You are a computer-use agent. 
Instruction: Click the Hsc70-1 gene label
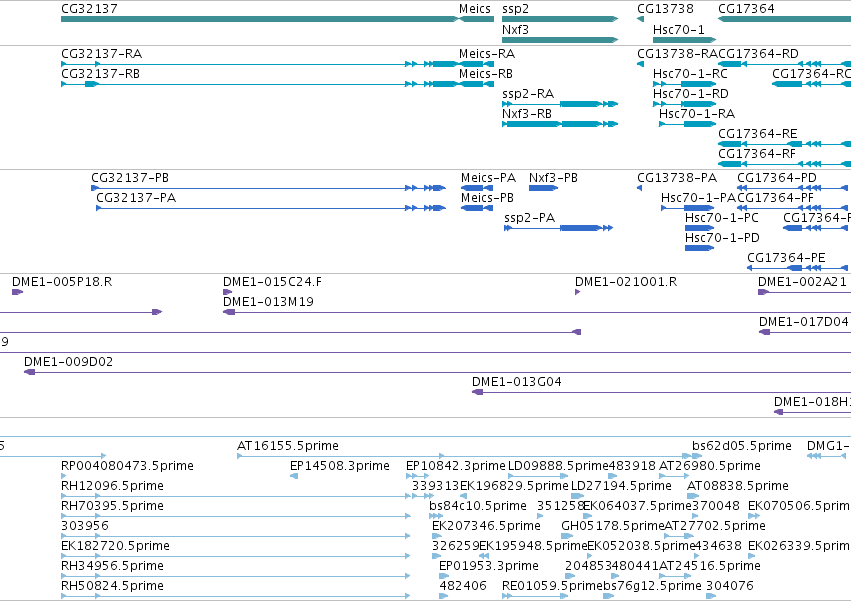678,29
